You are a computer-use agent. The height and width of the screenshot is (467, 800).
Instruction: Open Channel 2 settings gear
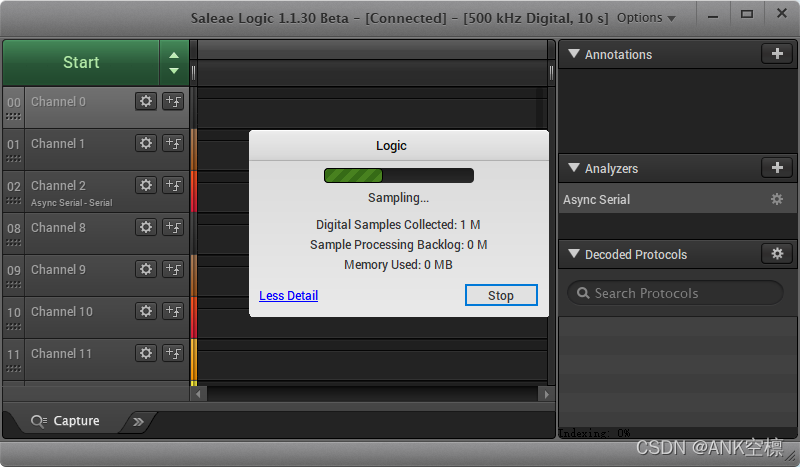pos(146,185)
